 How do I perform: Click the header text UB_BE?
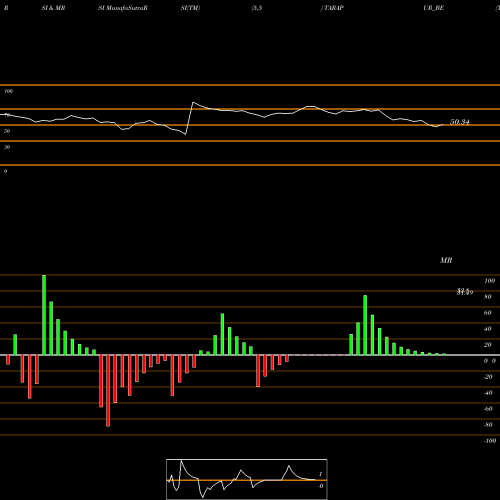click(433, 8)
